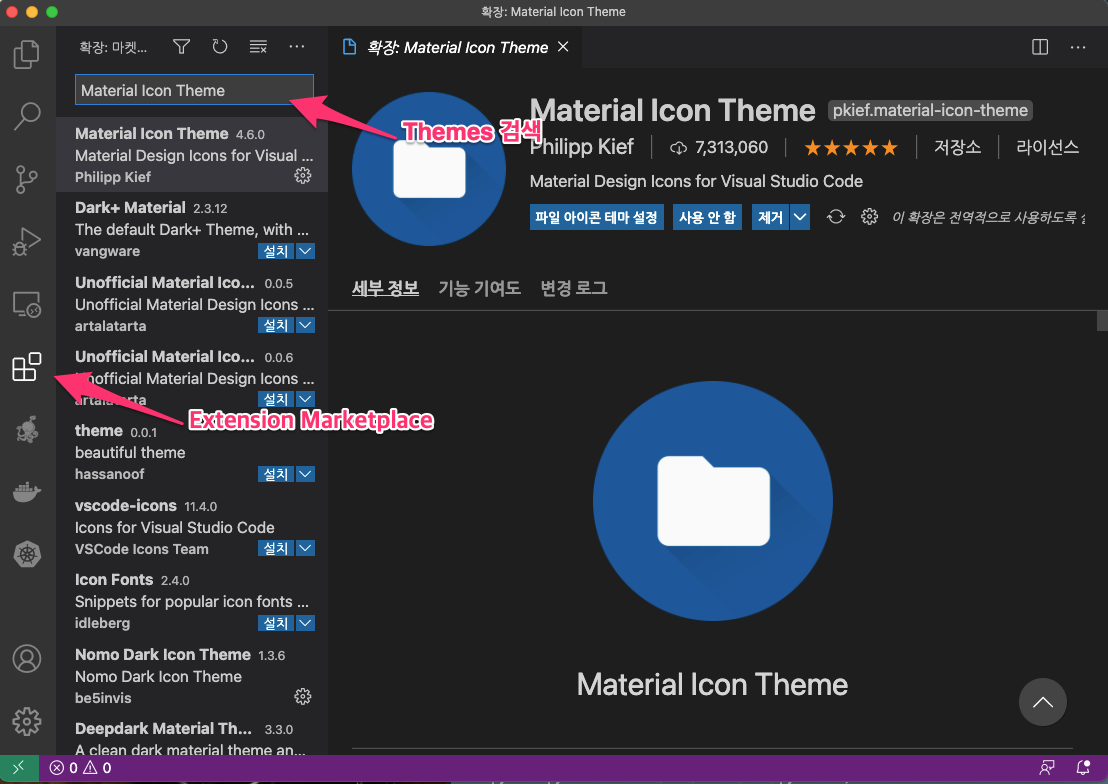Select the 확장: Material Icon Theme editor tab

456,47
